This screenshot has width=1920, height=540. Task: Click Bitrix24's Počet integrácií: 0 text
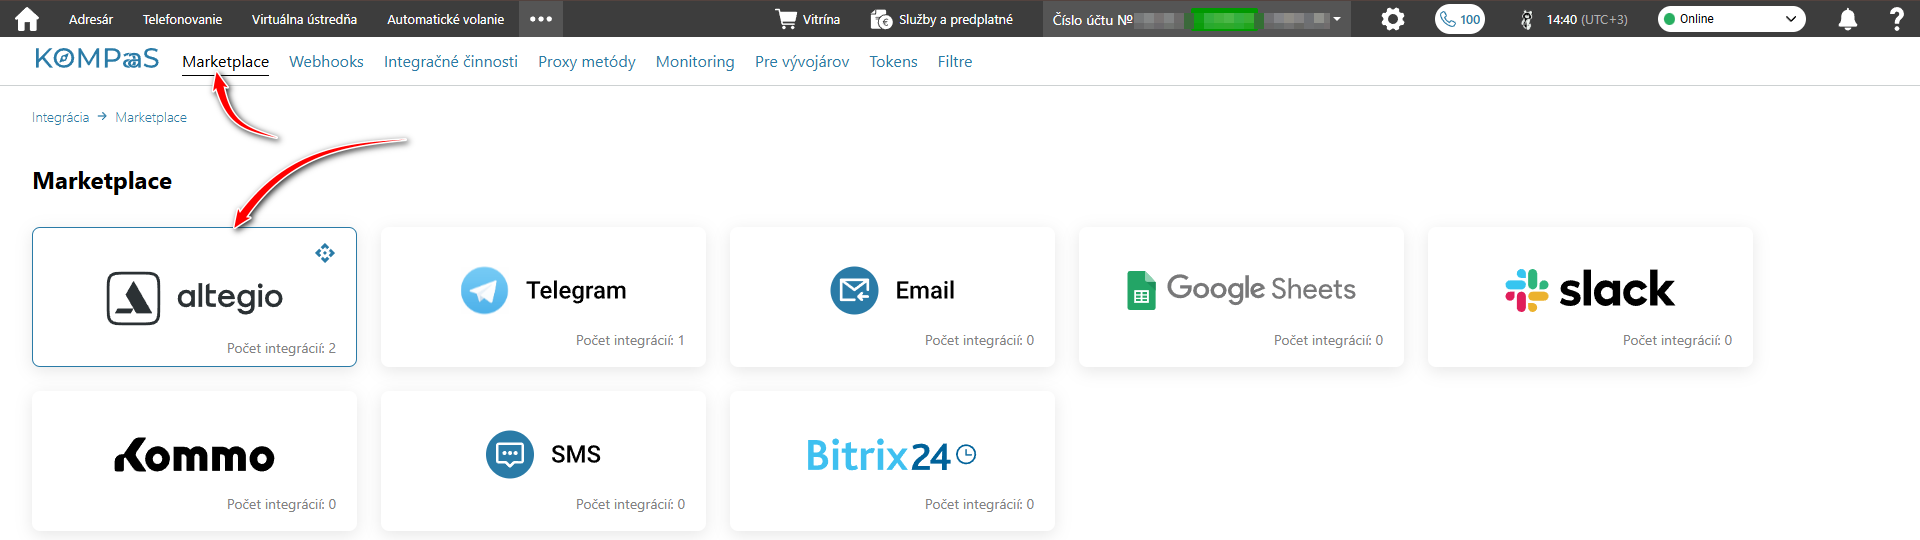click(979, 504)
